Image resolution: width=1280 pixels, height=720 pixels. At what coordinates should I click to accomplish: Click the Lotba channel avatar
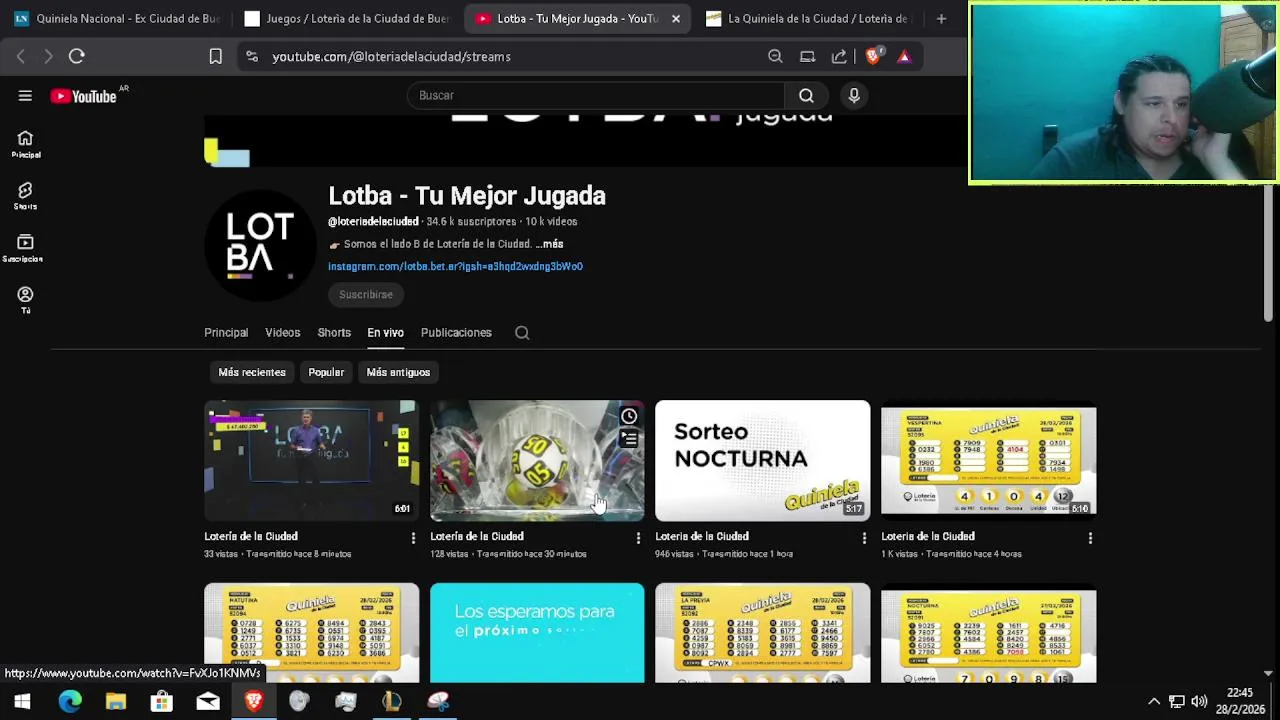[x=260, y=245]
